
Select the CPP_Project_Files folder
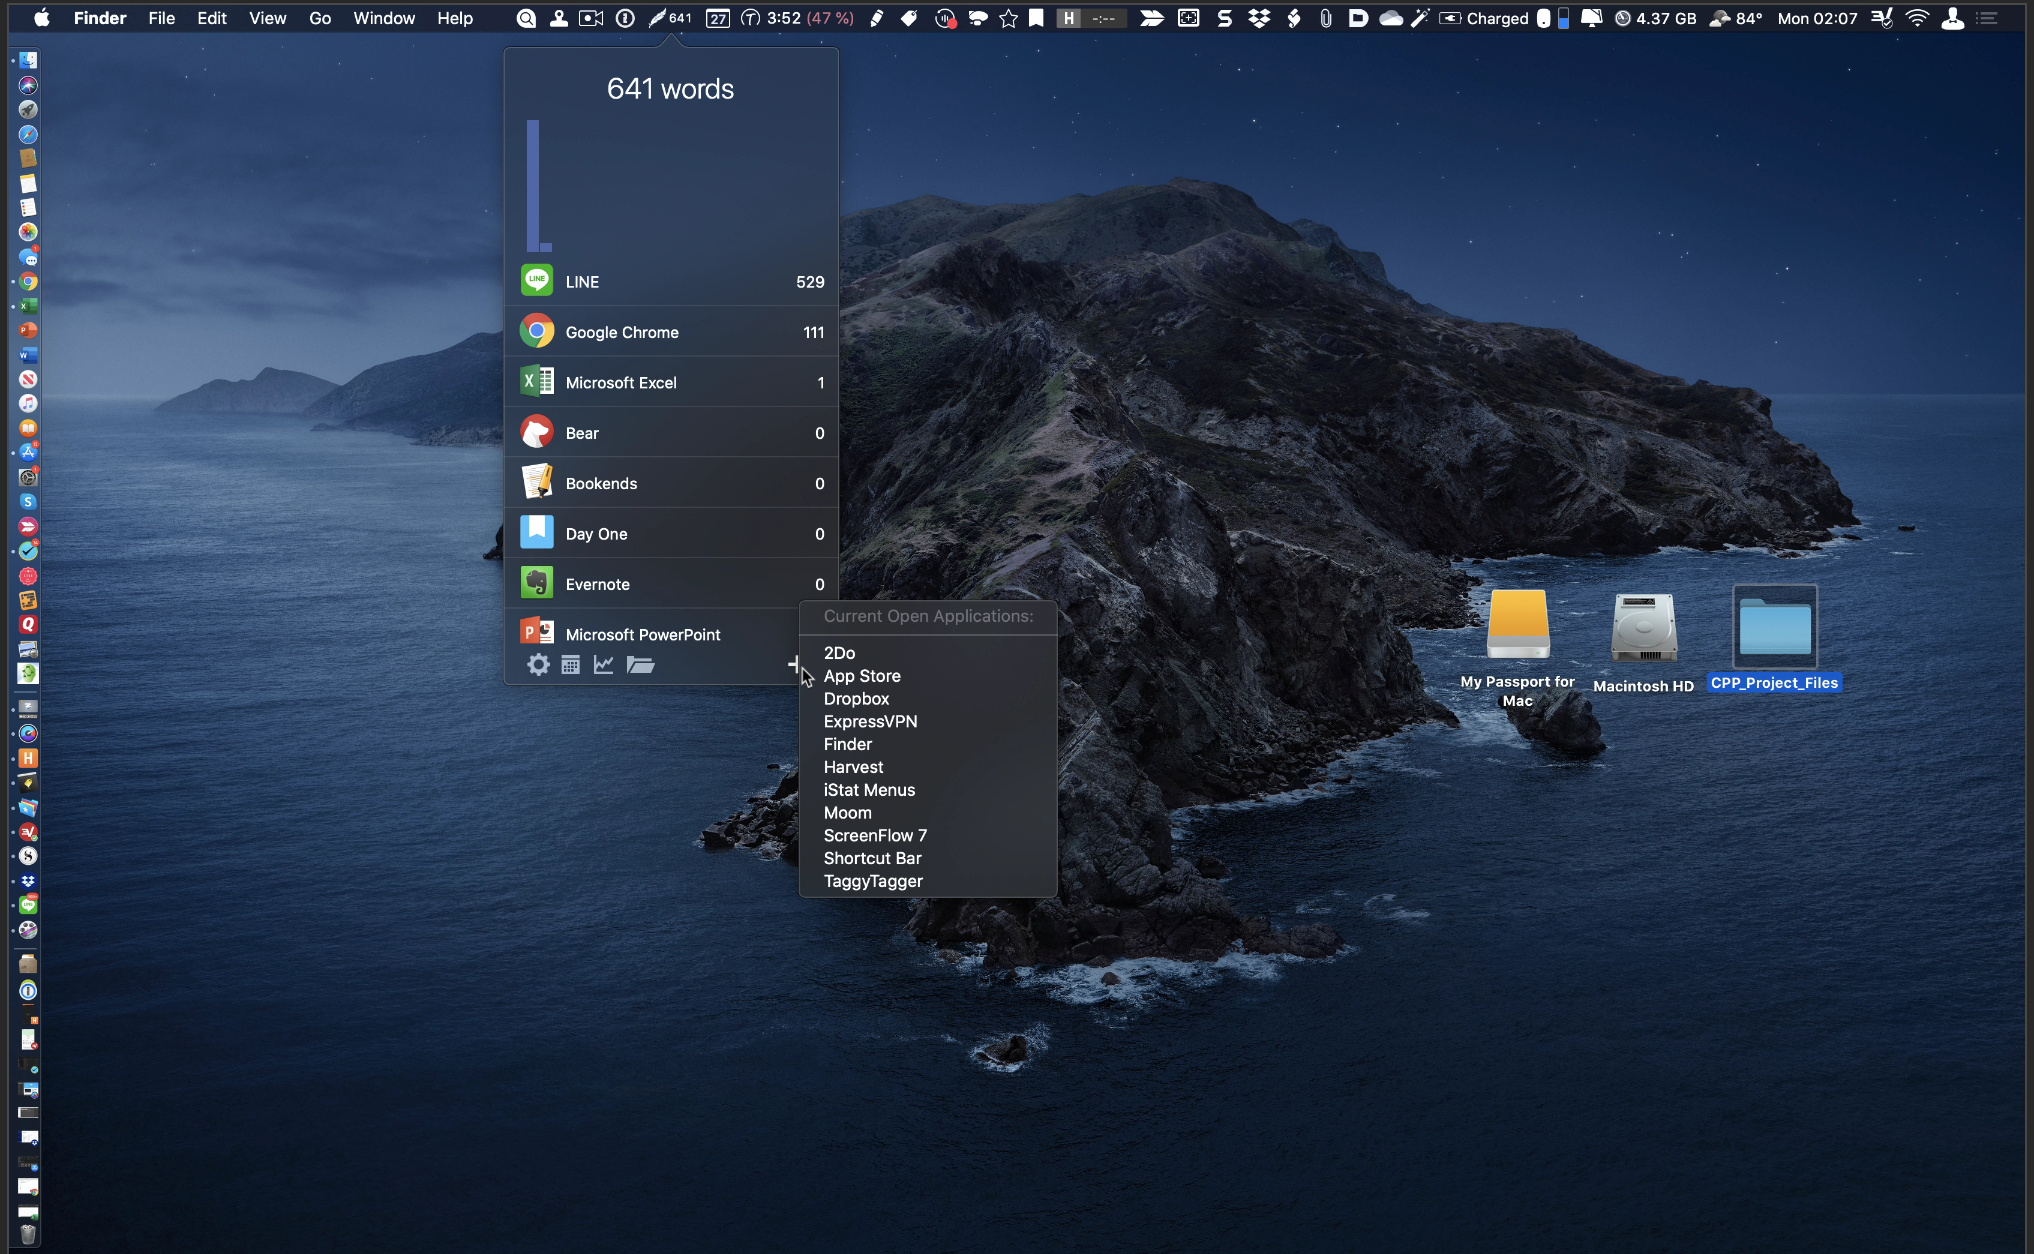(1775, 627)
